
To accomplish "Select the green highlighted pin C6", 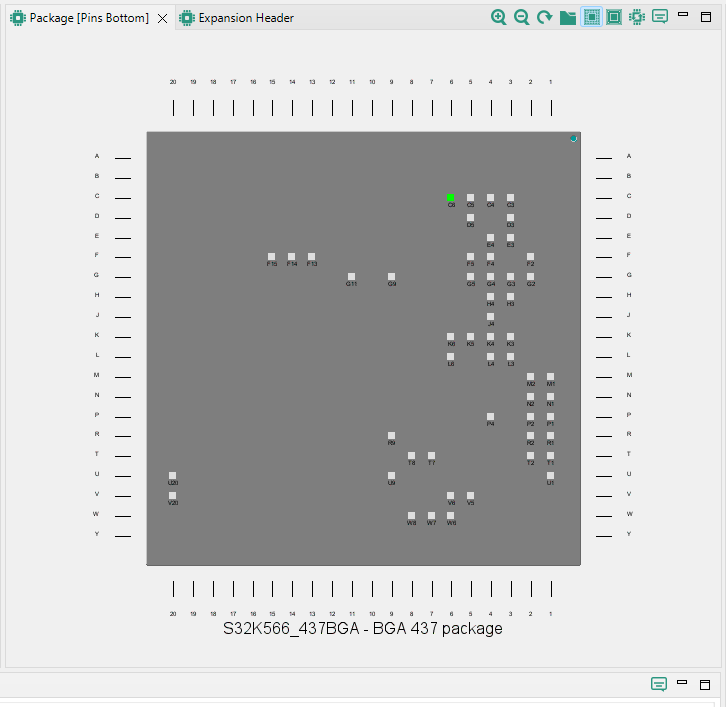I will (451, 198).
